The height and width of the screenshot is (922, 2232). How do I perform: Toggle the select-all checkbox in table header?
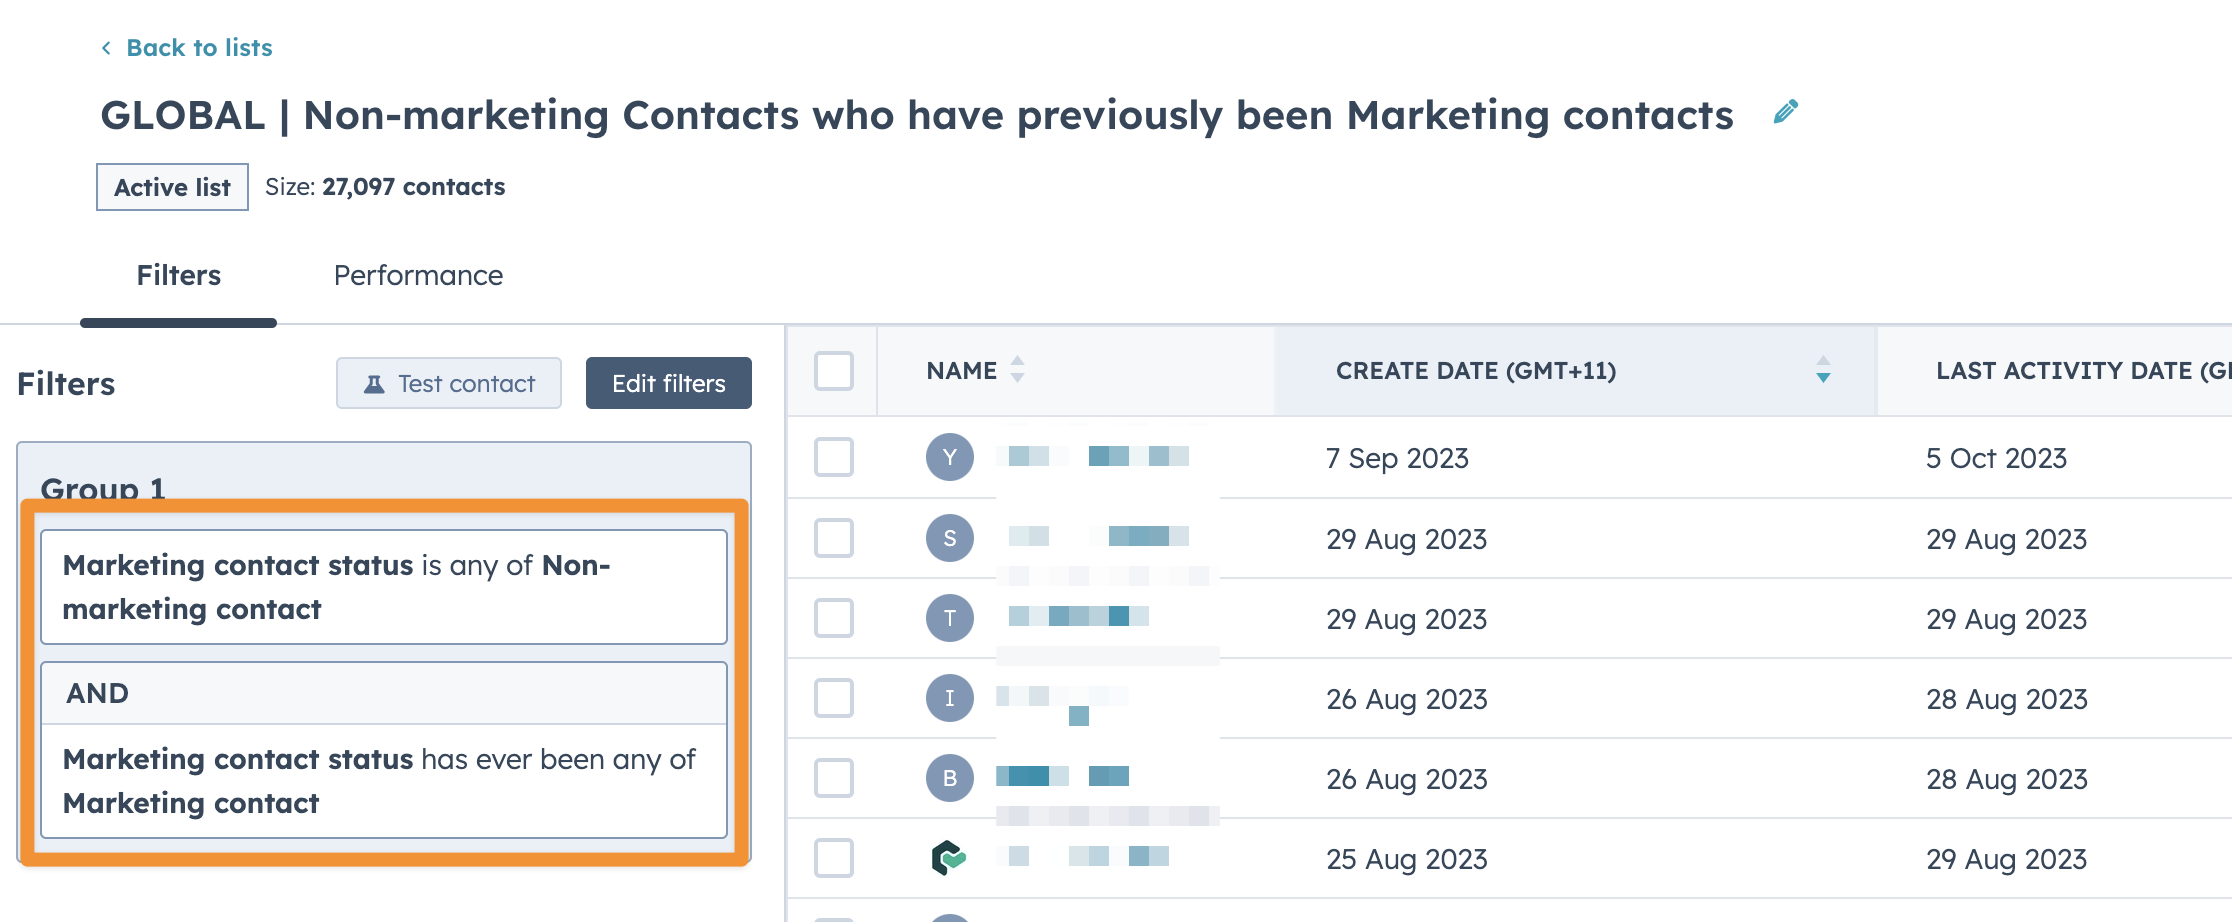pyautogui.click(x=833, y=371)
